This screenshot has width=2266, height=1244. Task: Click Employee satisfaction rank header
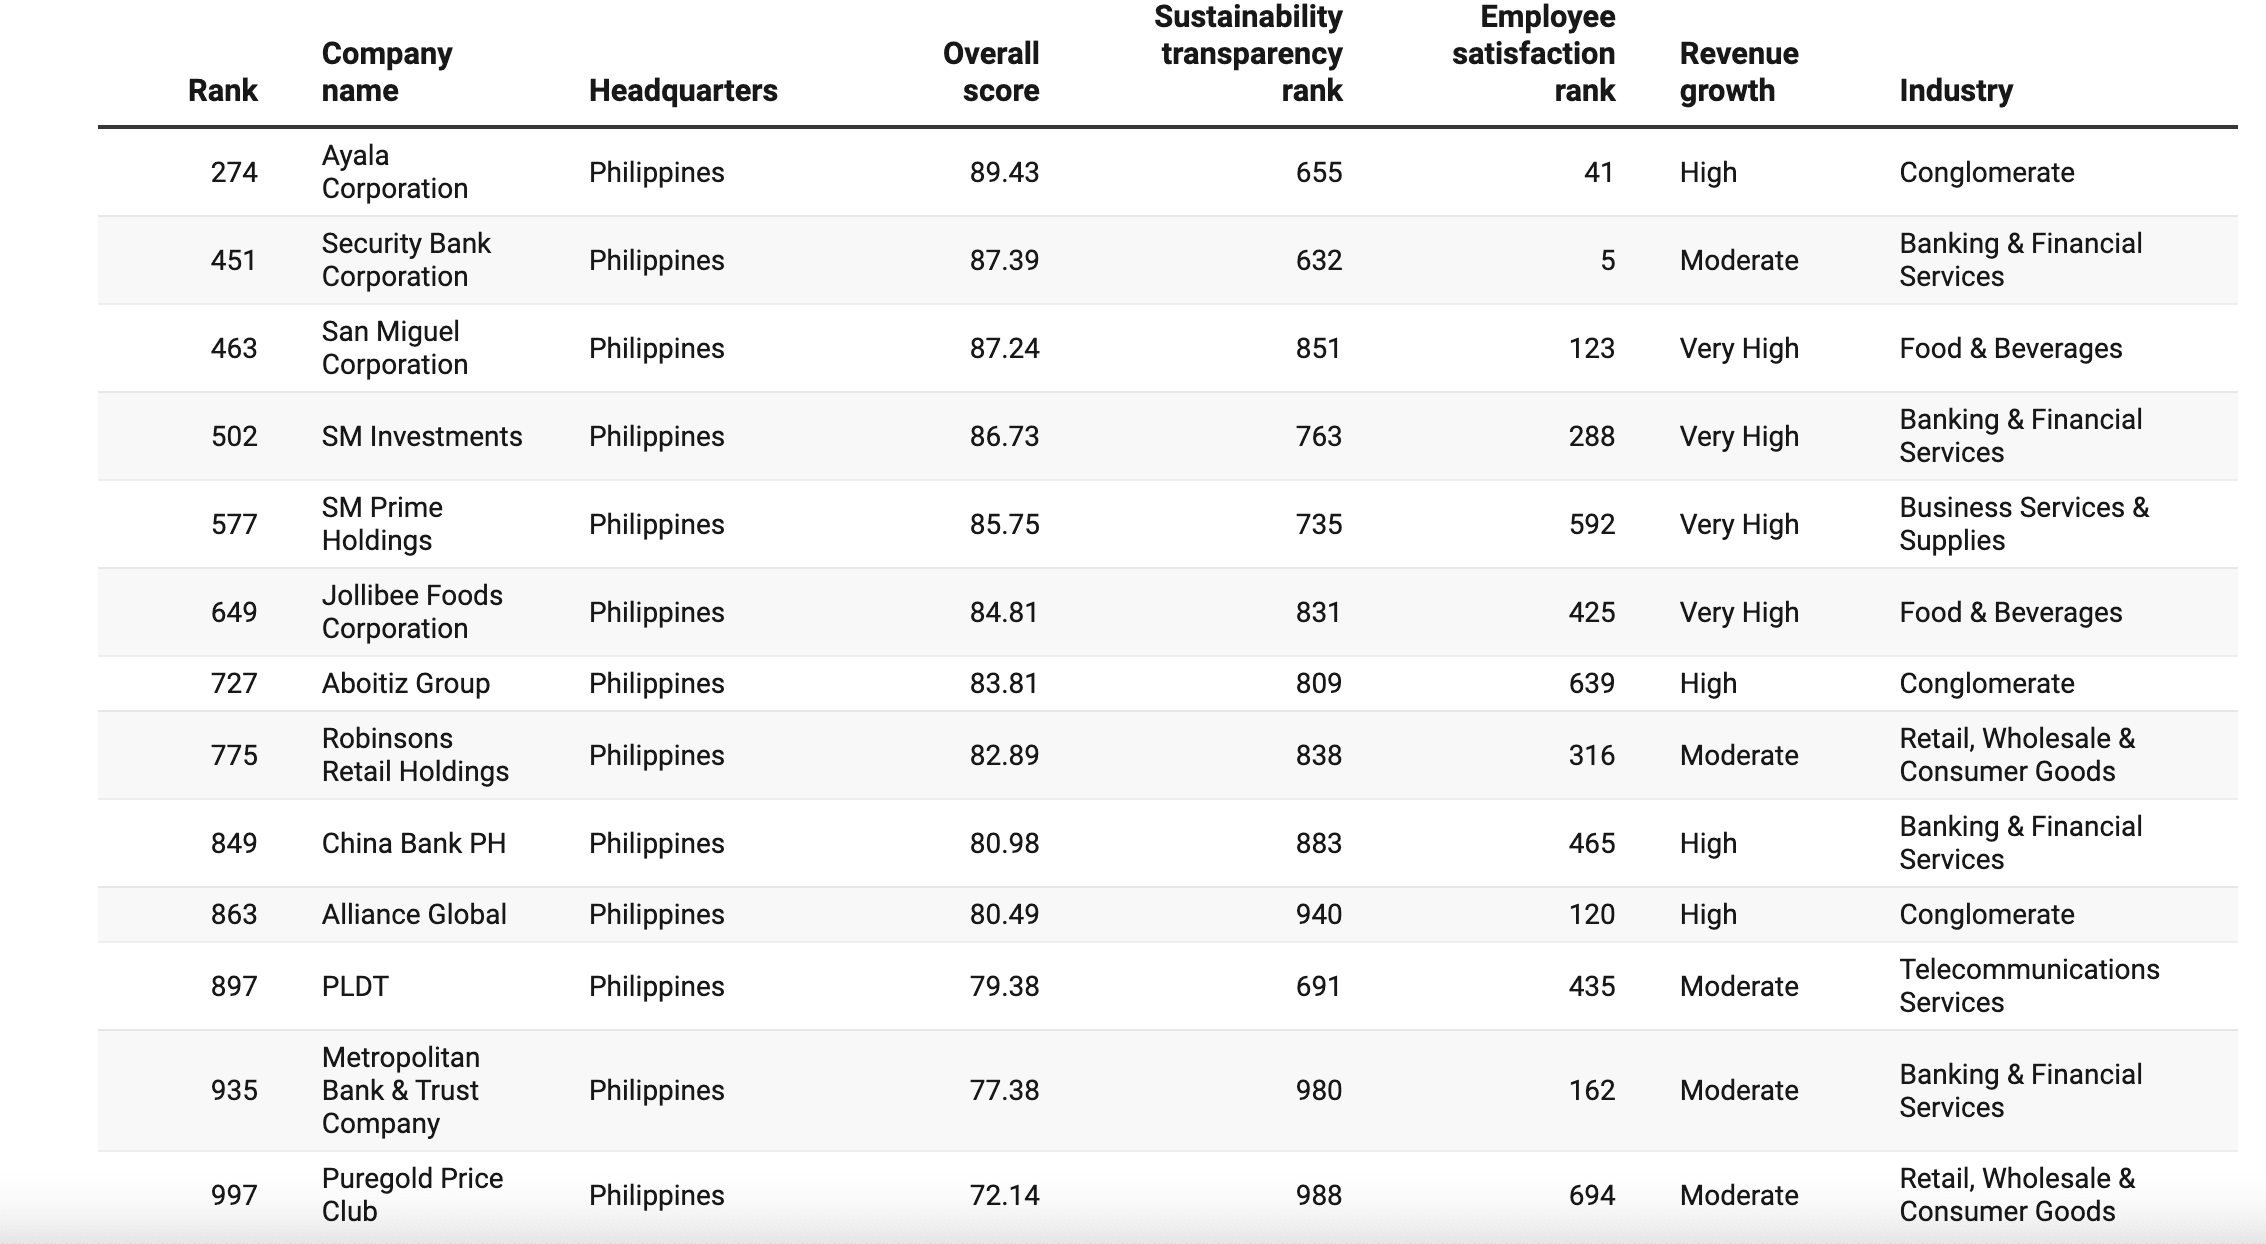point(1533,54)
